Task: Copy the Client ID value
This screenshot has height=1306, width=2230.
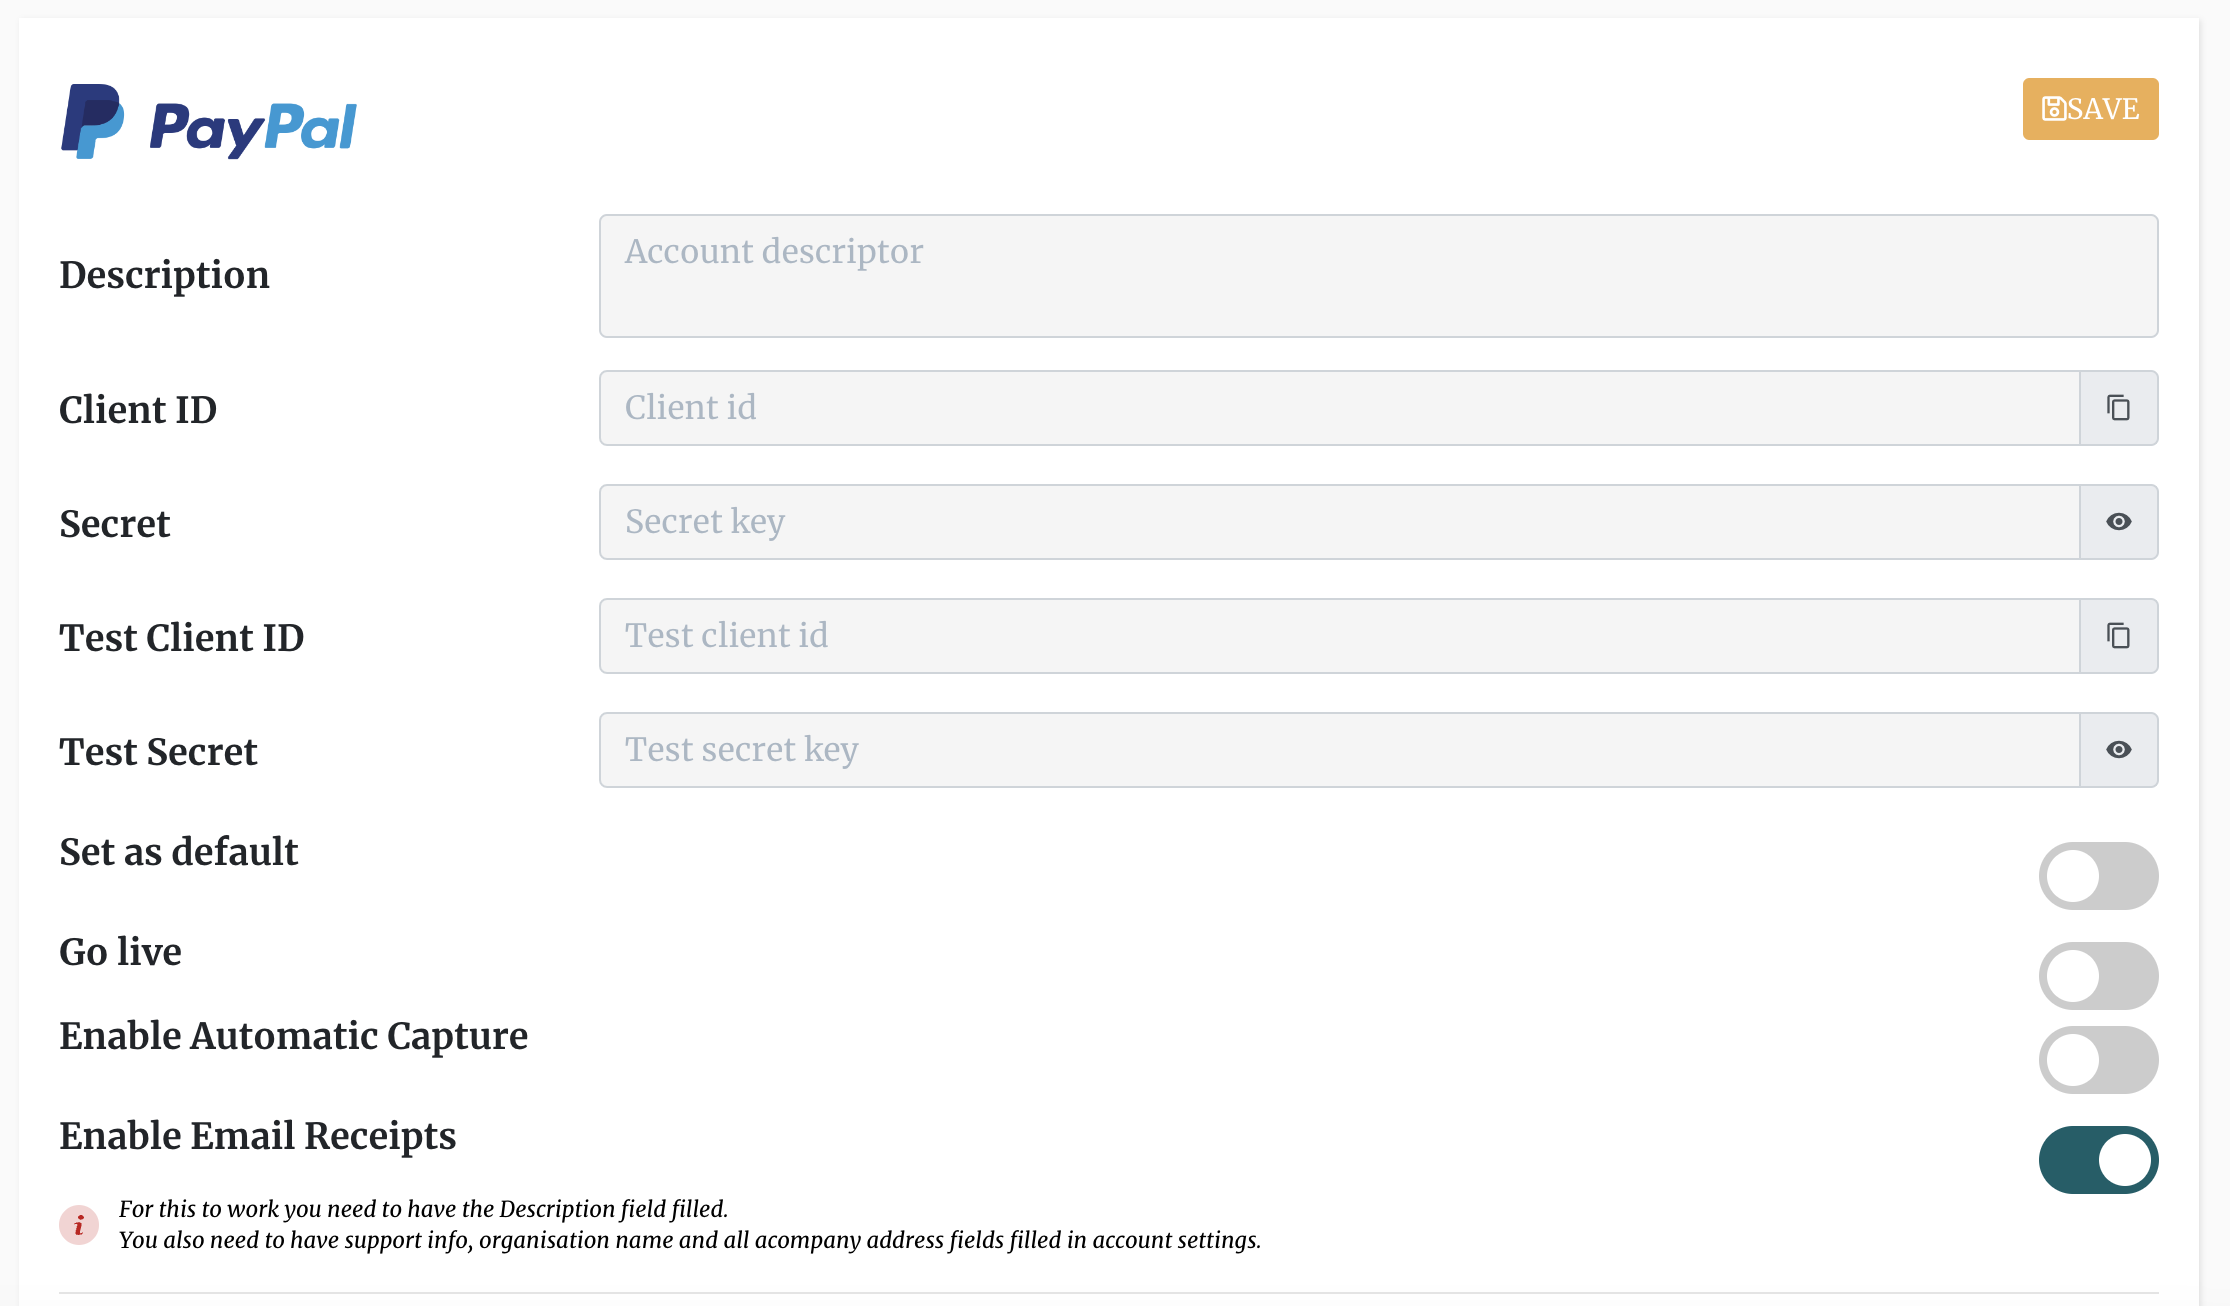Action: point(2118,408)
